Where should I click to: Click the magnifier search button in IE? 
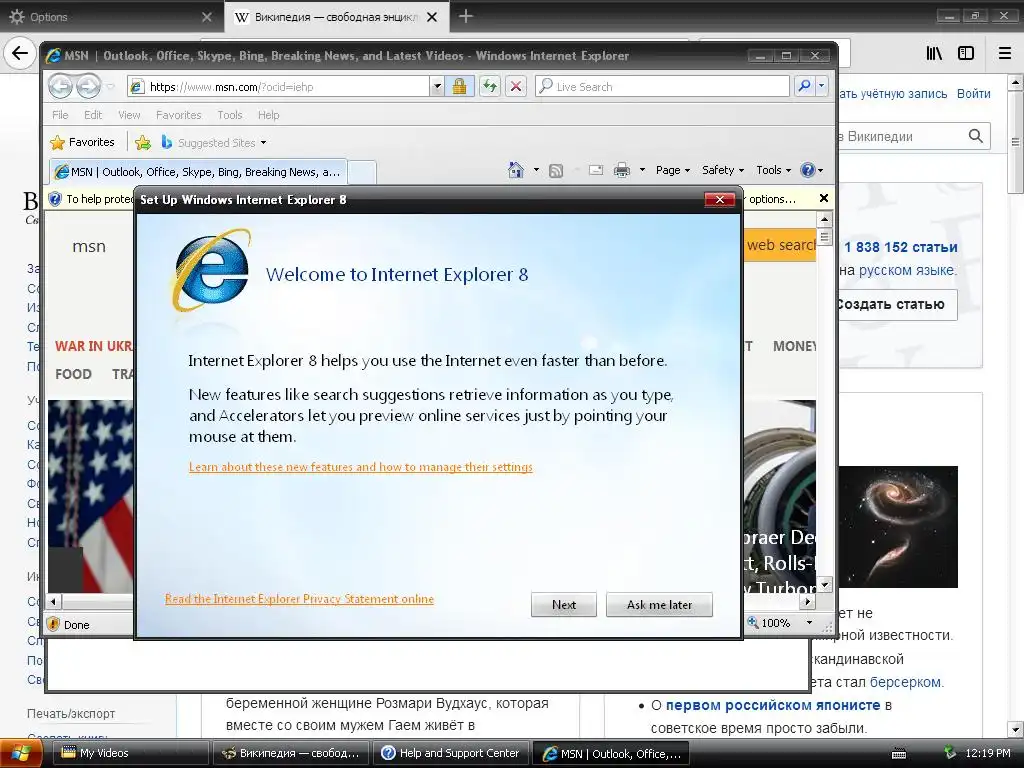pyautogui.click(x=805, y=86)
